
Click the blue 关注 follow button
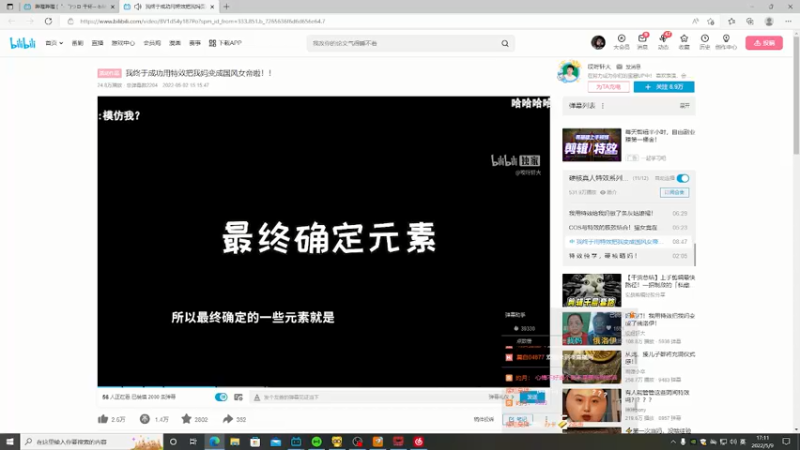[x=664, y=87]
